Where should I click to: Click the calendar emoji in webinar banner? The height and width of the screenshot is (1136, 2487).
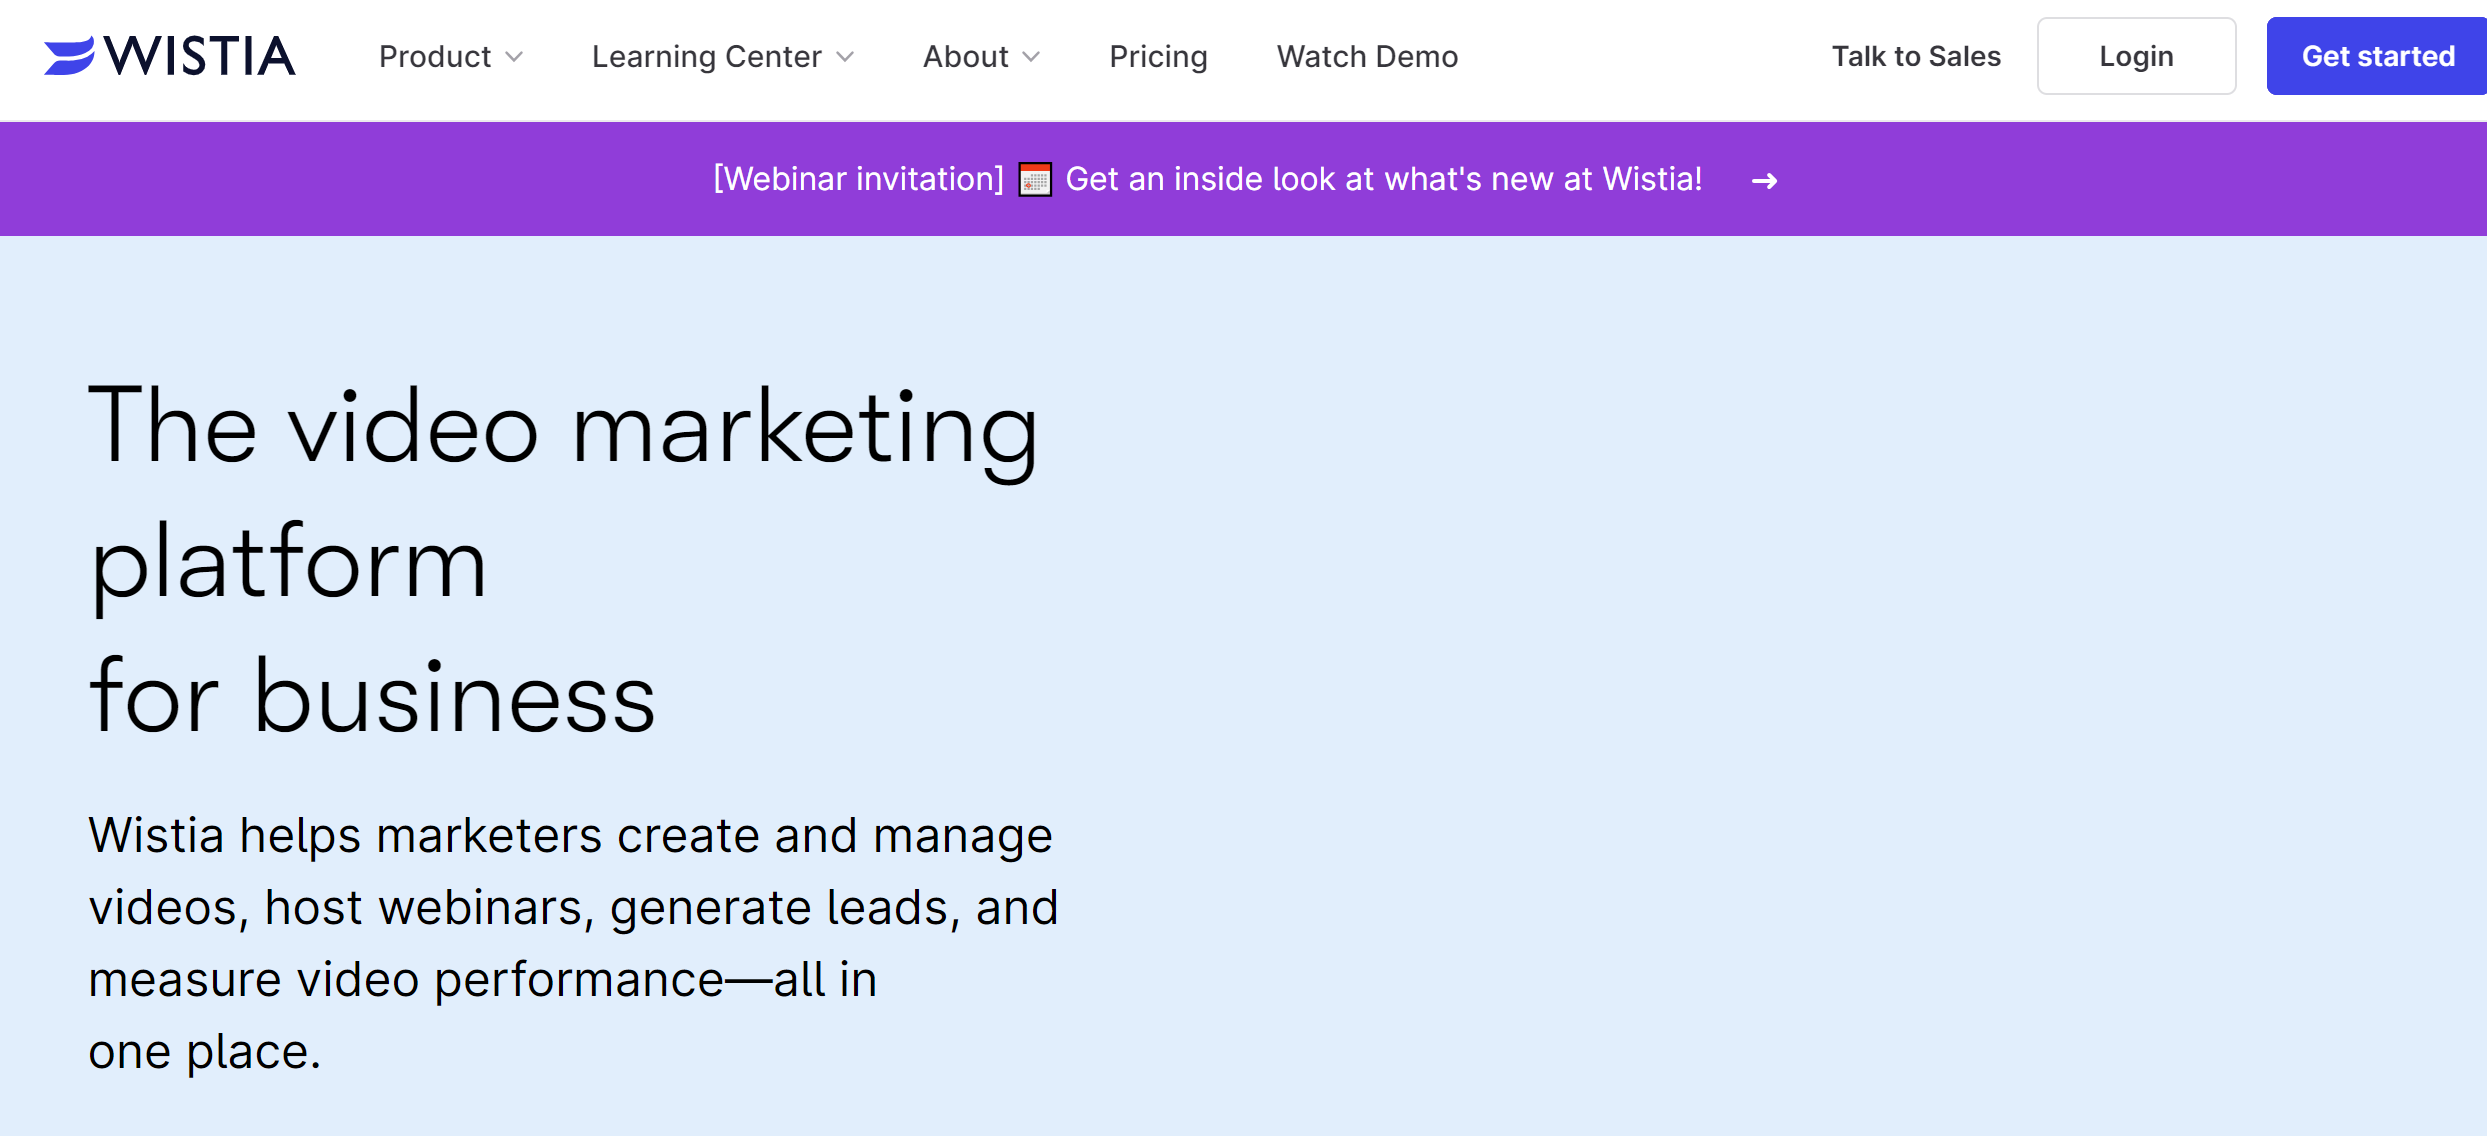coord(1035,180)
